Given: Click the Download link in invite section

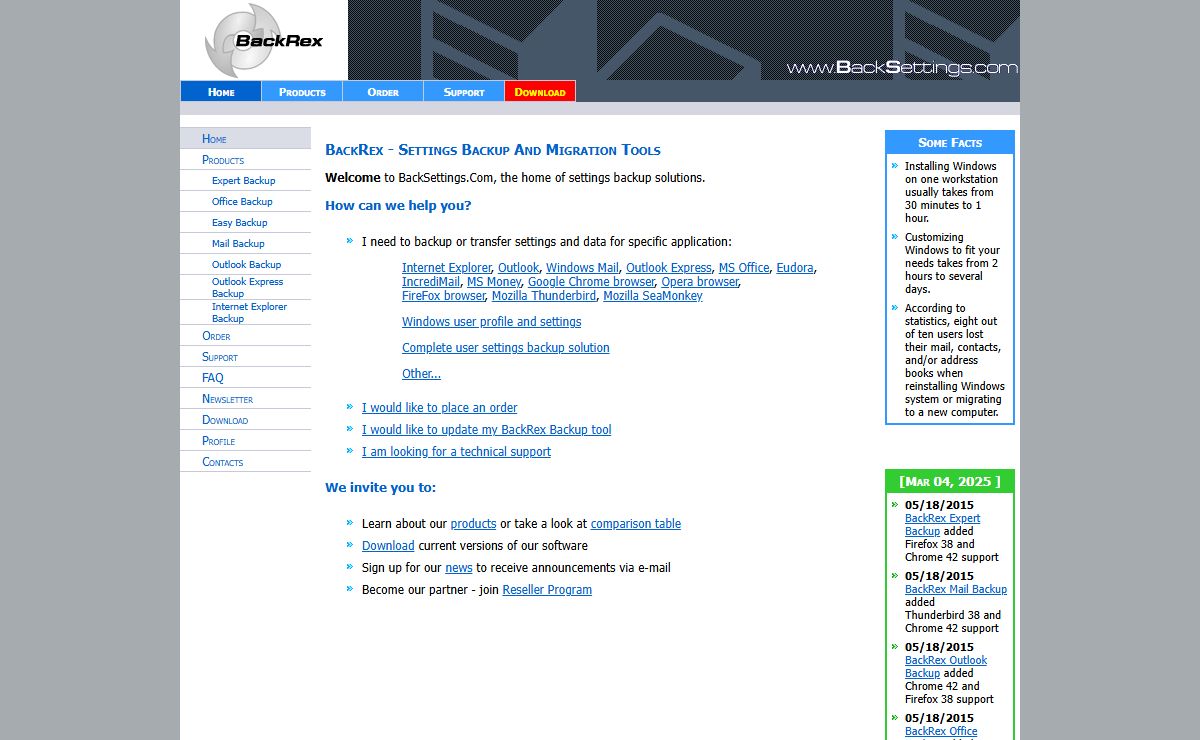Looking at the screenshot, I should click(x=388, y=545).
